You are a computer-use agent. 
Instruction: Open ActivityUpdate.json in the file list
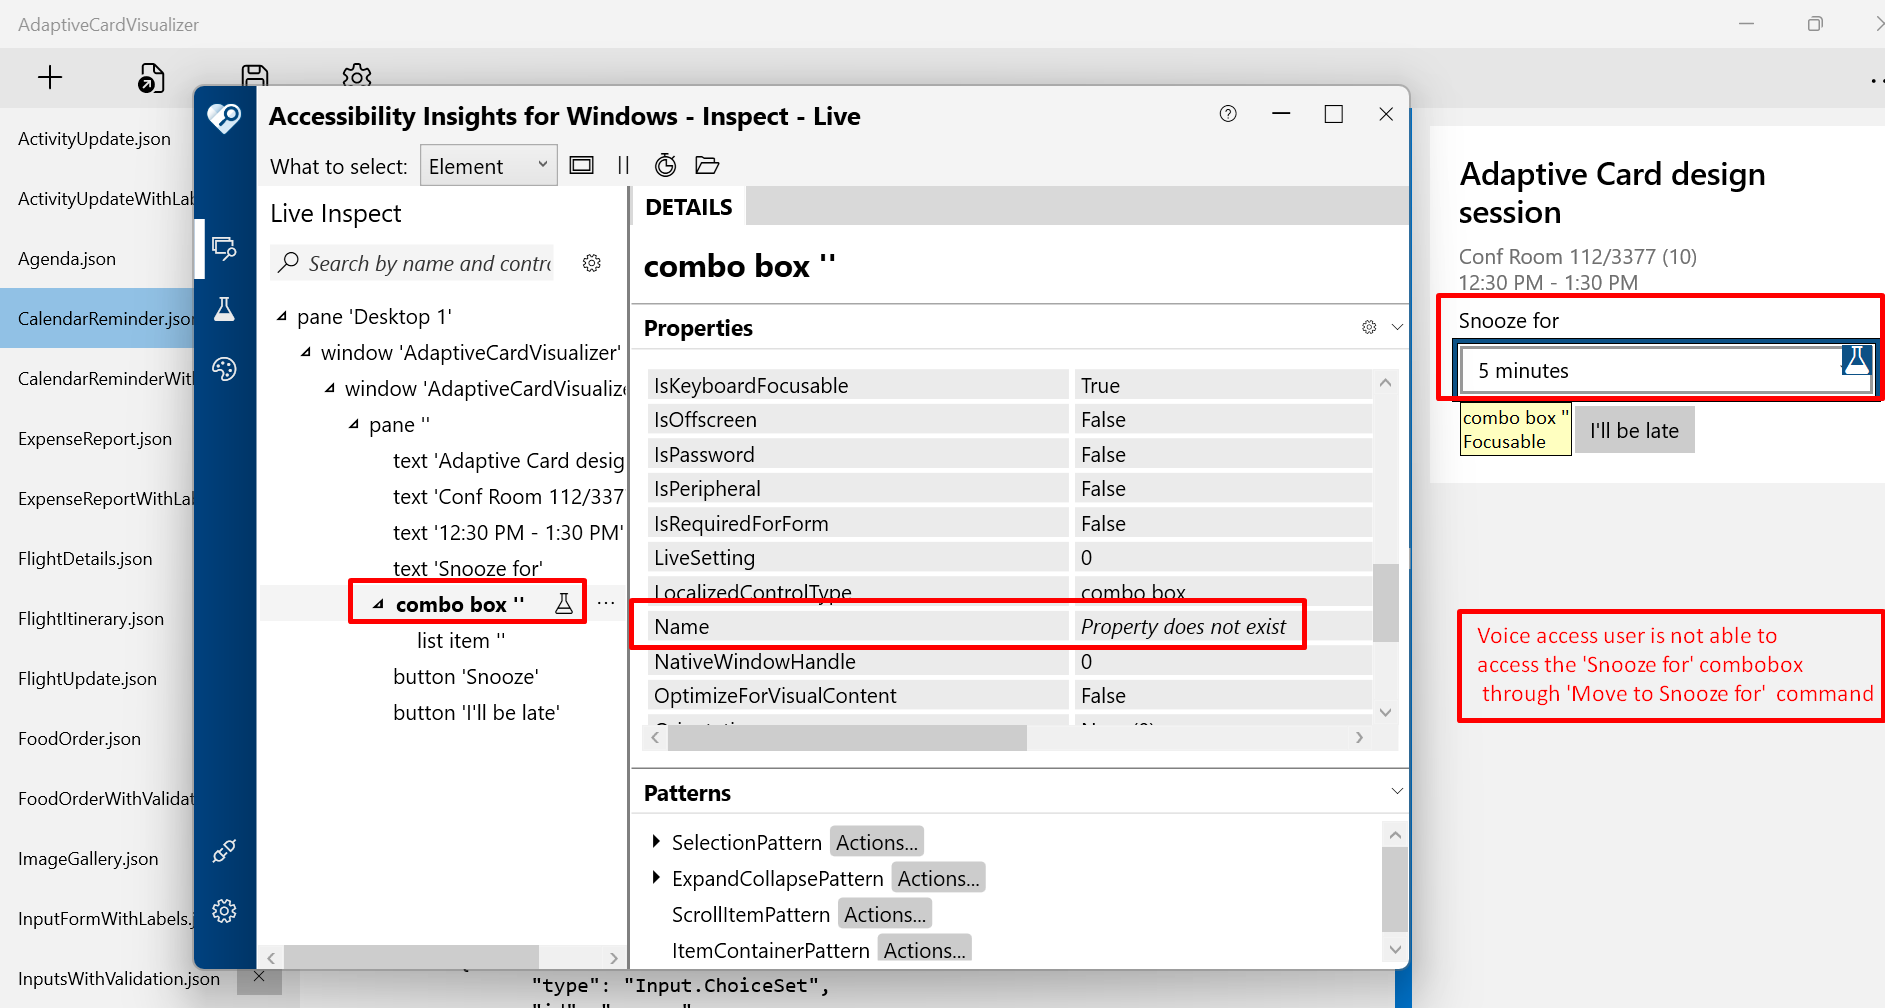point(94,139)
